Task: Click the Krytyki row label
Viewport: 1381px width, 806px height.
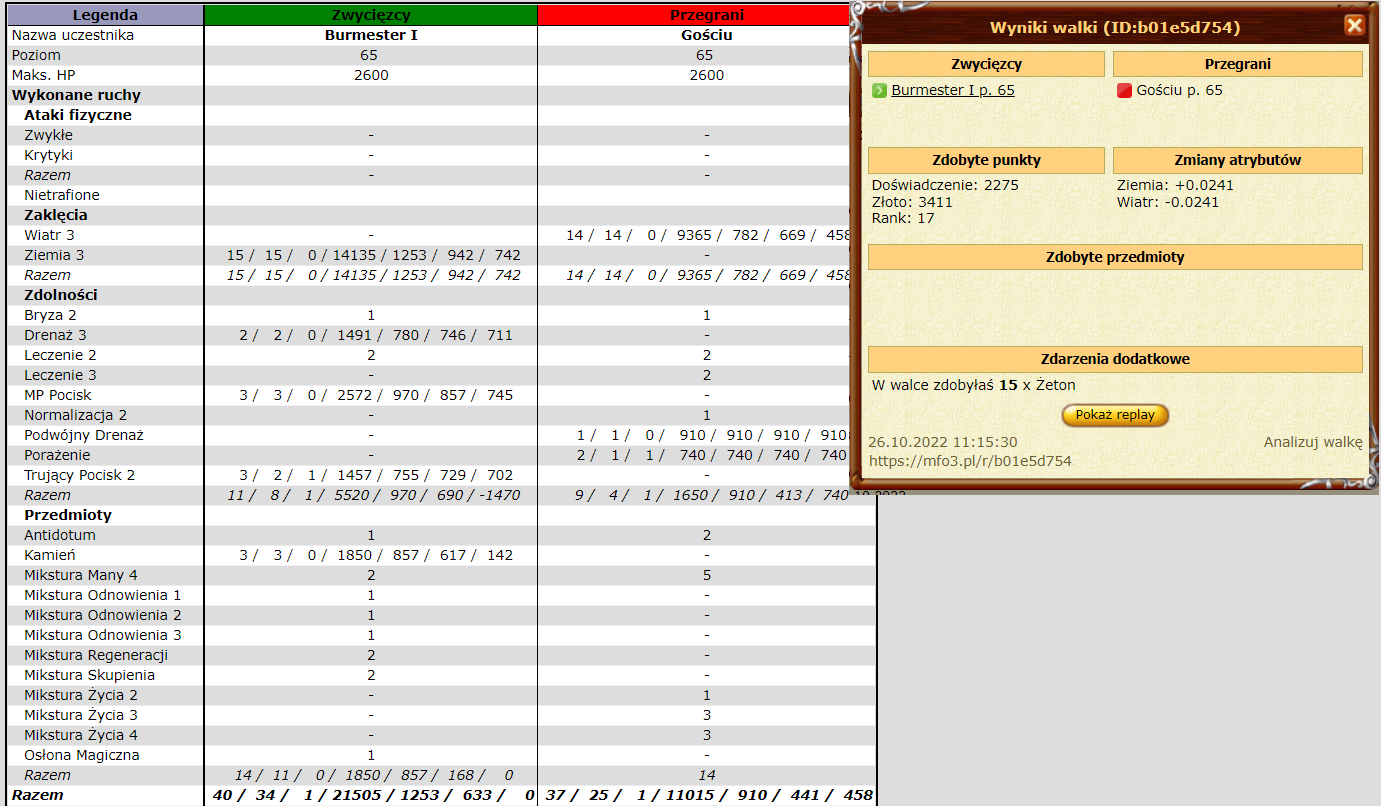Action: 48,155
